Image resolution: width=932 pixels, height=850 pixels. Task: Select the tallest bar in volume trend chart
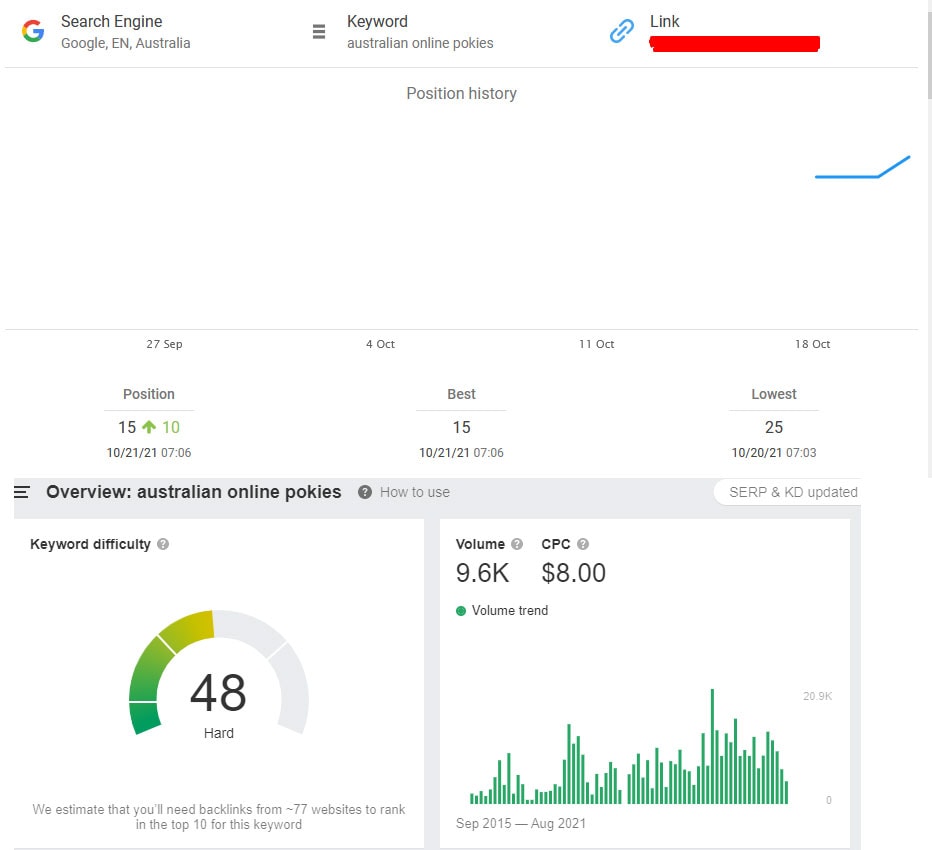click(x=712, y=745)
